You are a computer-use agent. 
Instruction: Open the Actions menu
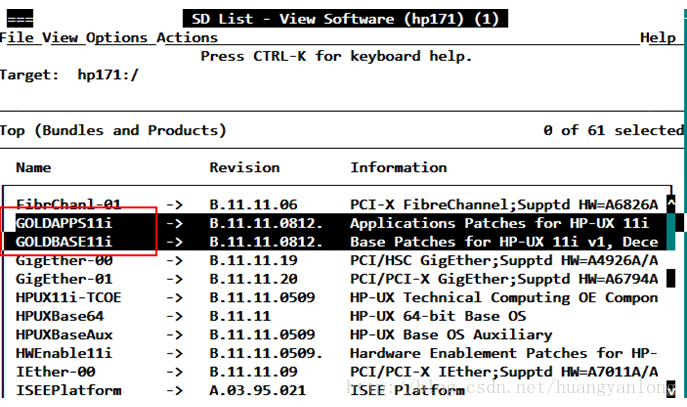(x=187, y=38)
